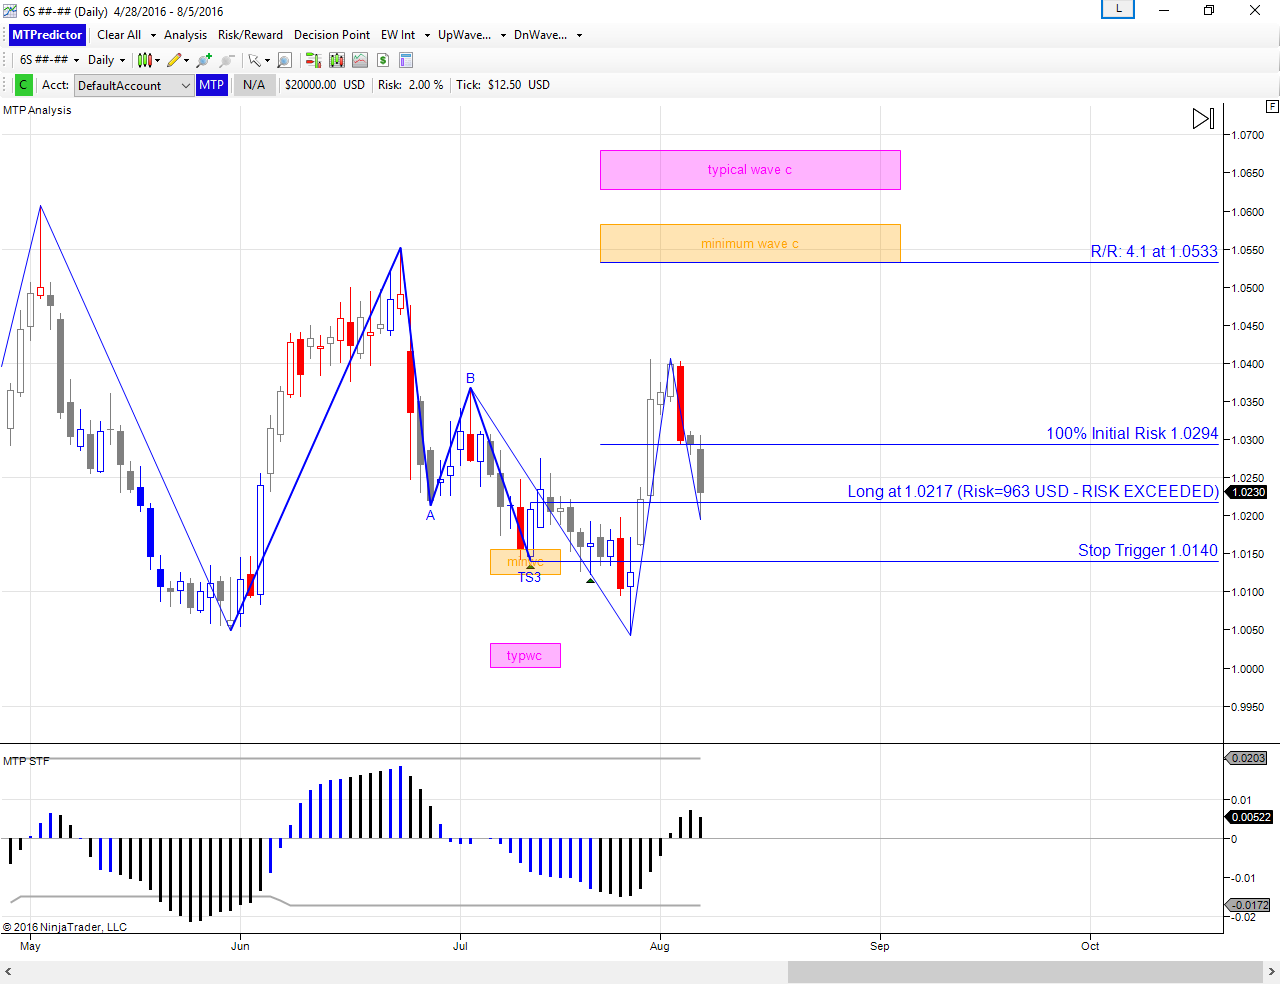Viewport: 1280px width, 984px height.
Task: Click the data series candles icon
Action: [337, 60]
